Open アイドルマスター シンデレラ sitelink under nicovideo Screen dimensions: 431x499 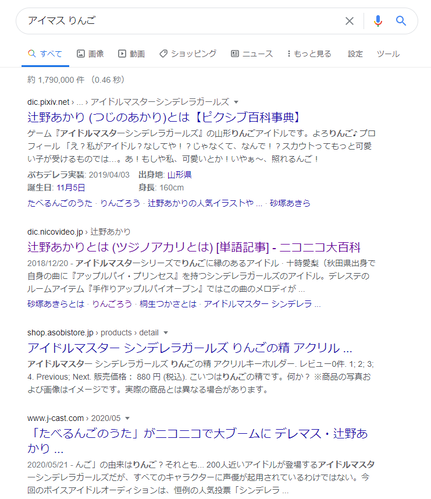(x=262, y=304)
